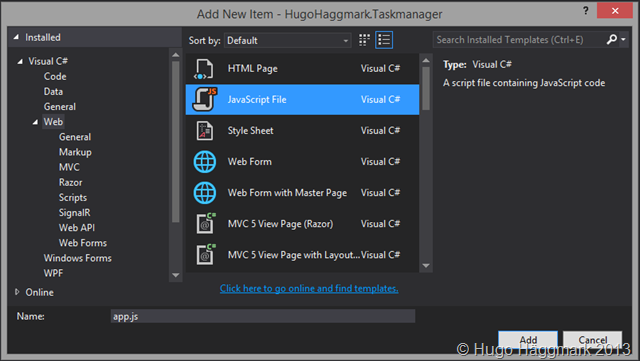Open the Sort by Default dropdown

288,40
